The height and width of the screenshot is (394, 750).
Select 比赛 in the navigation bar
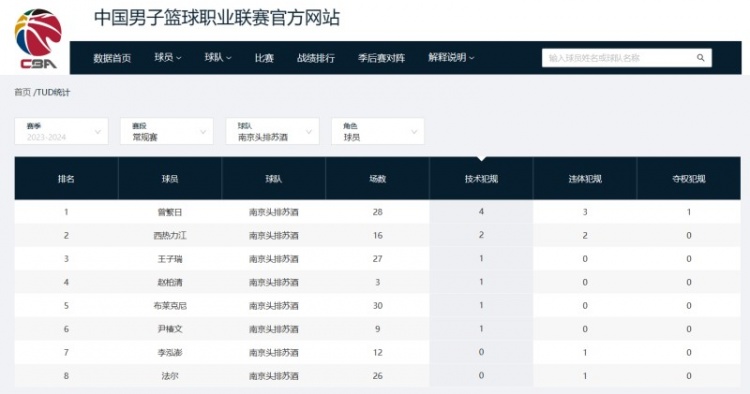tap(264, 58)
